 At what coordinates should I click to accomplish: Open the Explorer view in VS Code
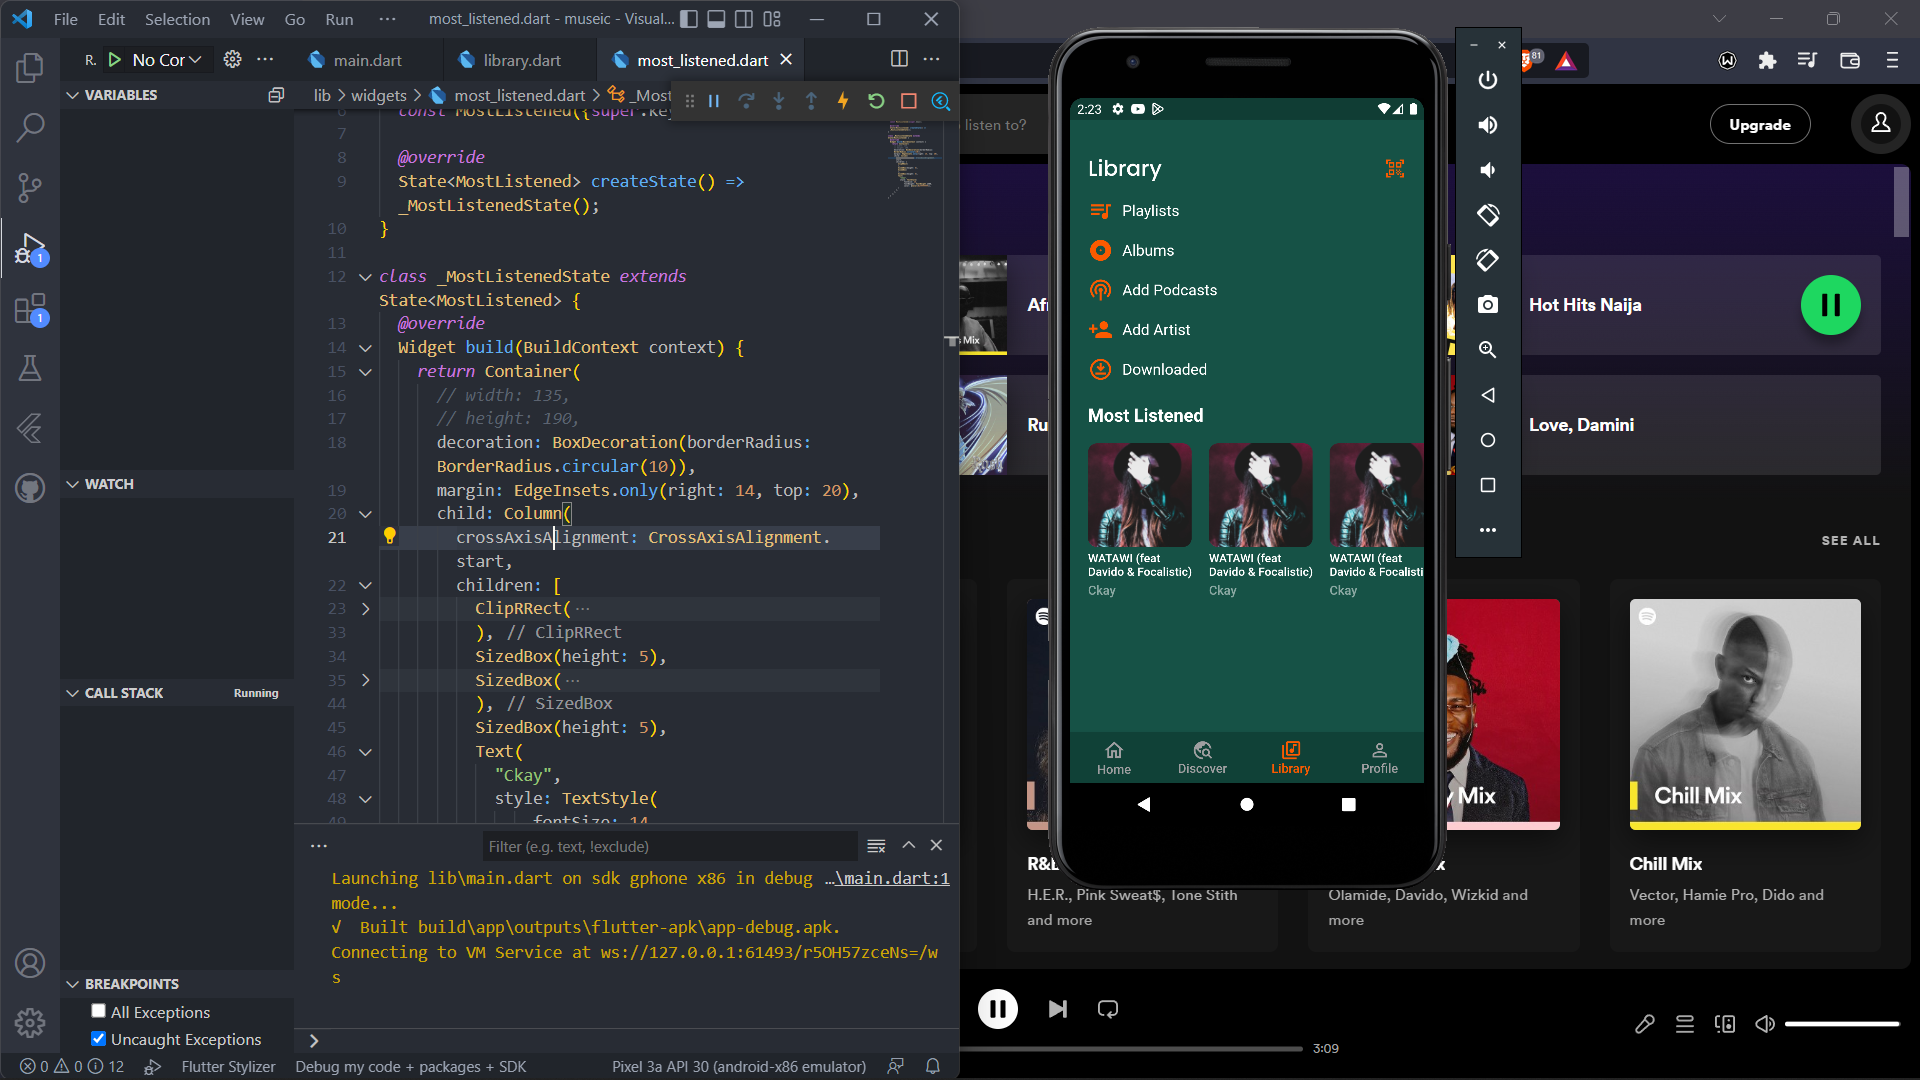tap(30, 68)
